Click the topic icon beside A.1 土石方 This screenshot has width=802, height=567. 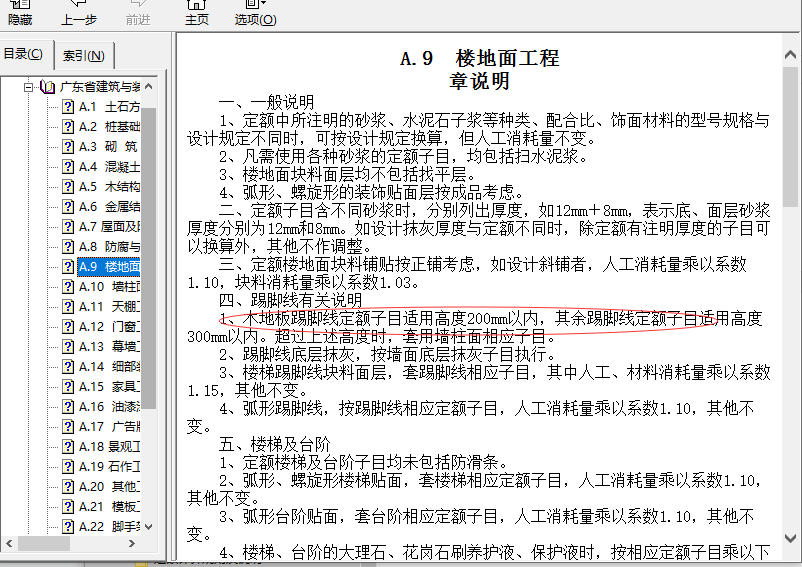point(68,107)
